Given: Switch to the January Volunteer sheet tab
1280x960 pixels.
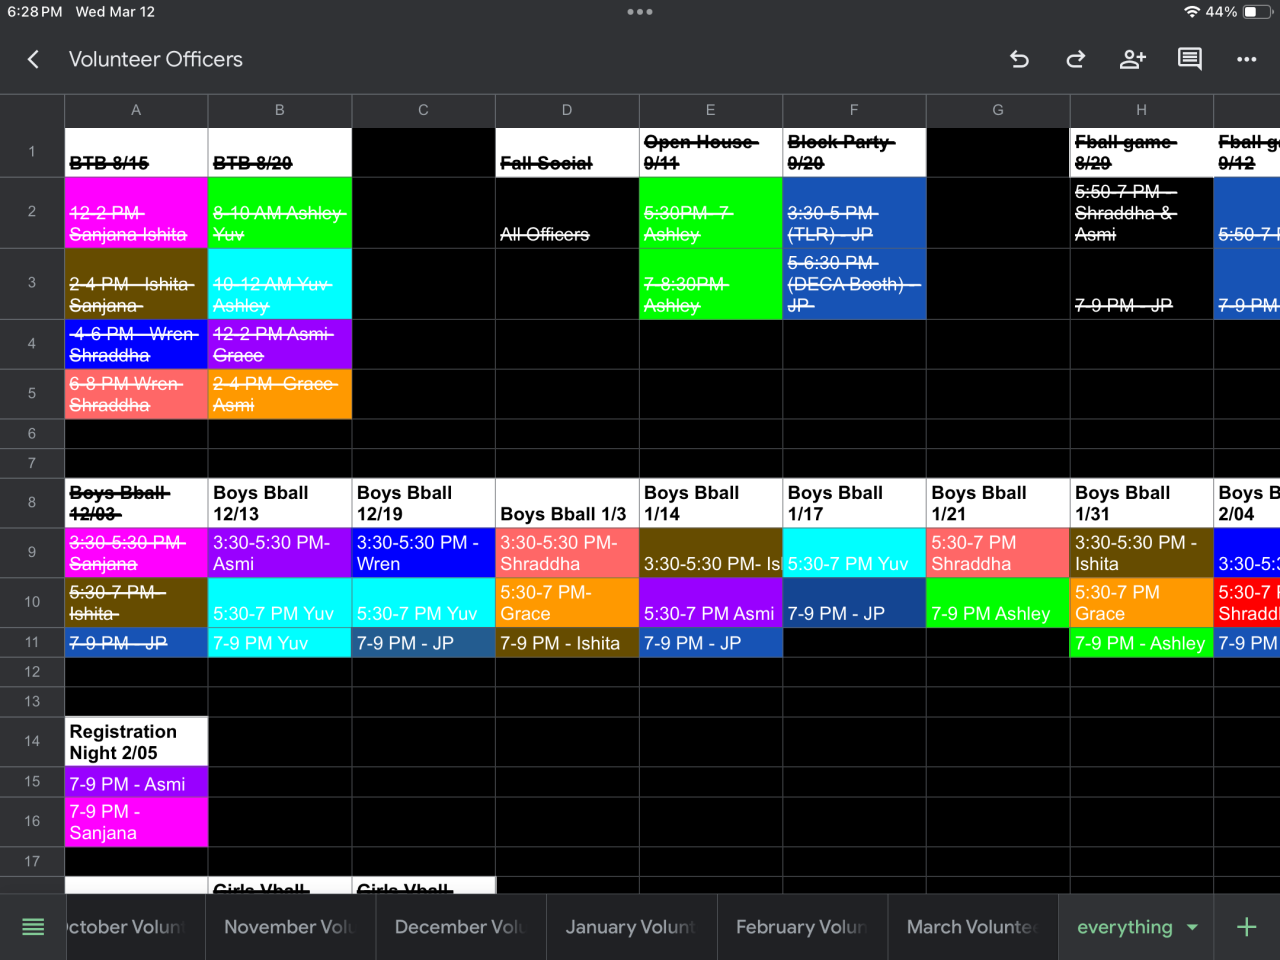Looking at the screenshot, I should [x=632, y=927].
